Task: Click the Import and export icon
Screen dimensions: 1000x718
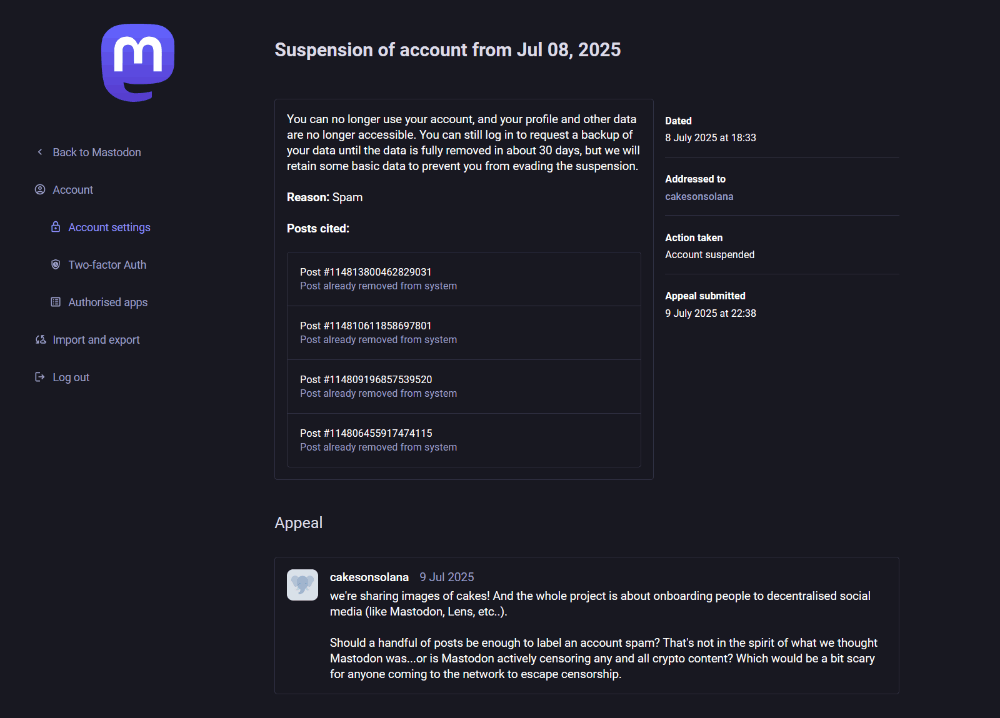Action: 40,340
